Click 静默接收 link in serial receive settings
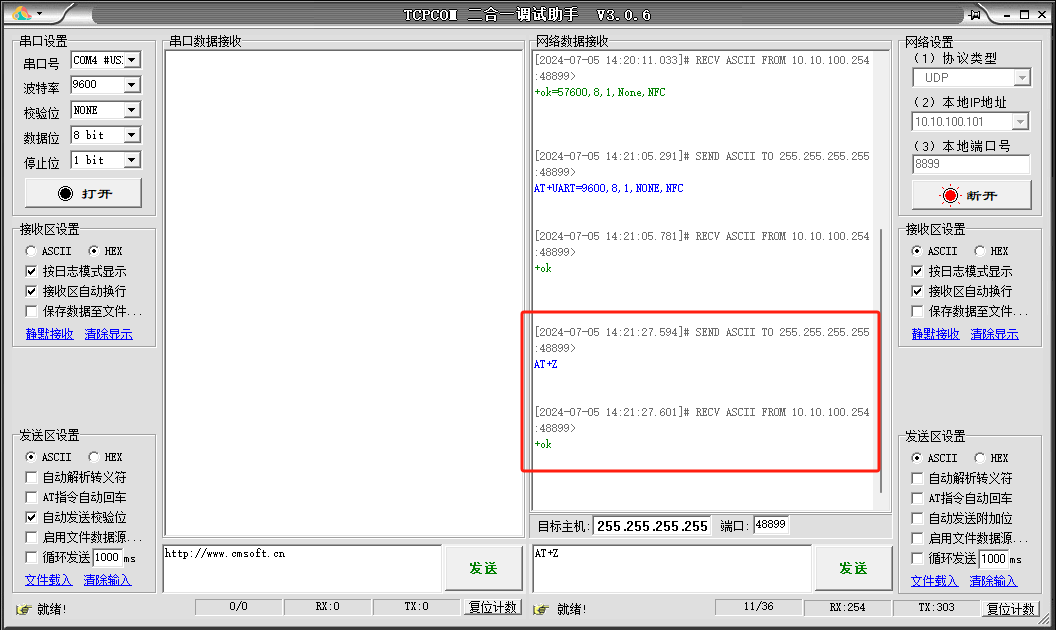 (x=50, y=334)
